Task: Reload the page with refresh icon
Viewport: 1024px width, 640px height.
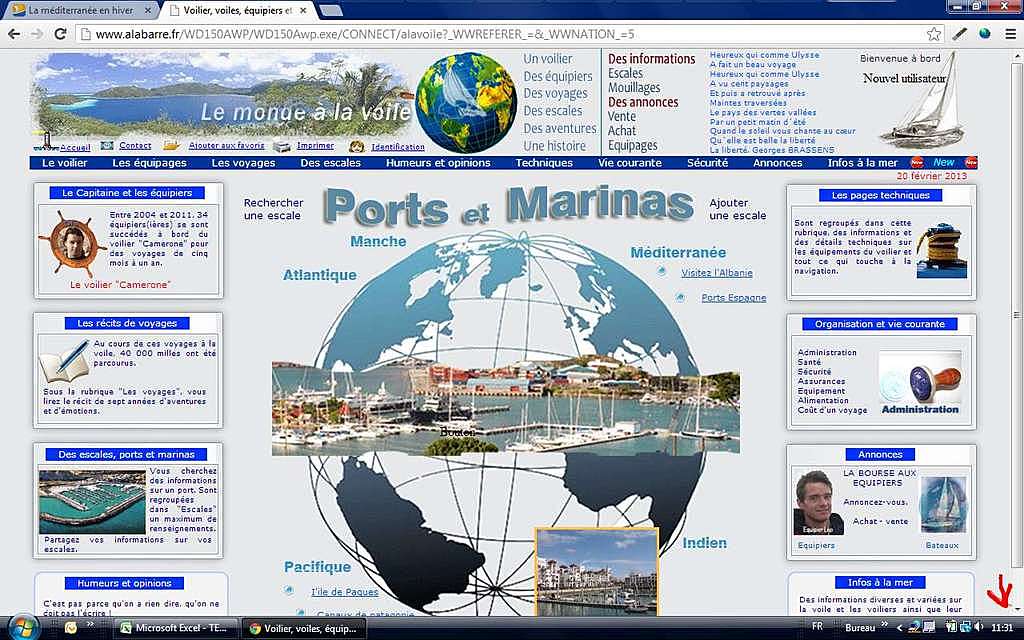Action: pyautogui.click(x=60, y=34)
